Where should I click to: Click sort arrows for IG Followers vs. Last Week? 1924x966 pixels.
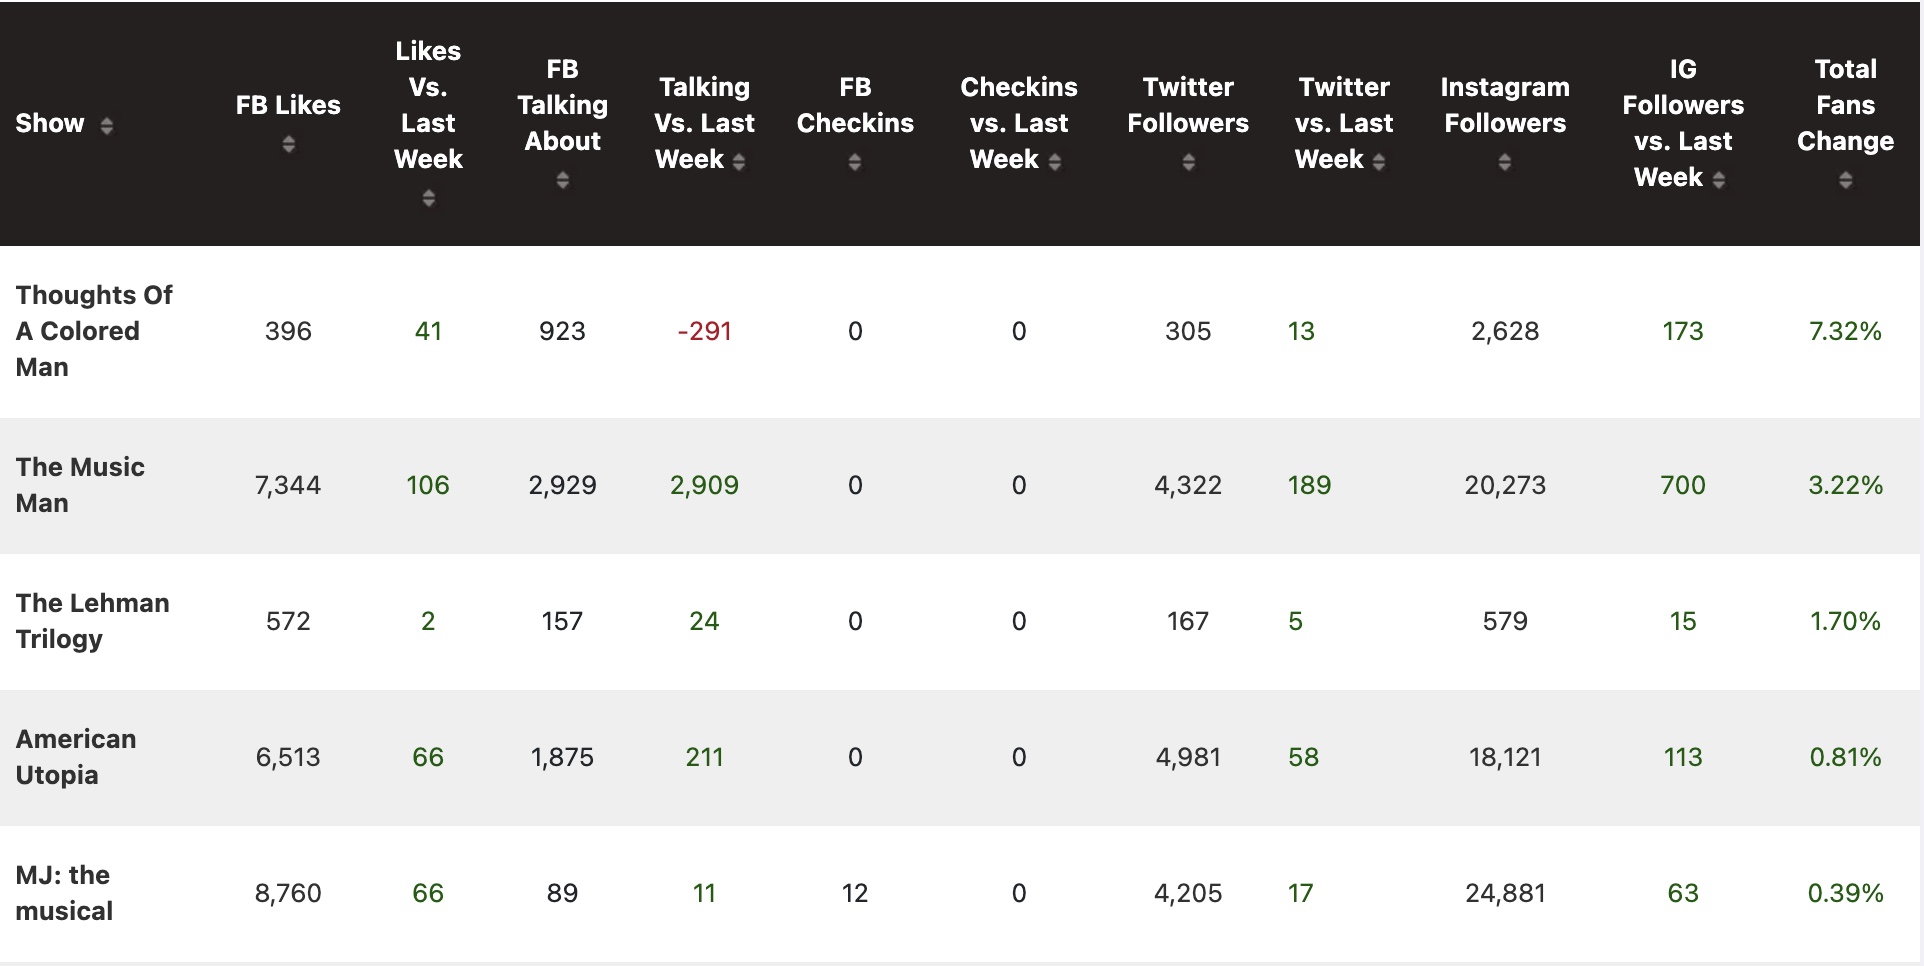point(1719,179)
